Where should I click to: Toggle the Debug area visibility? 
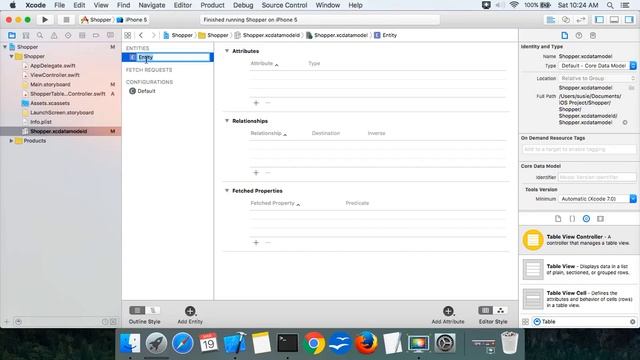coord(614,20)
